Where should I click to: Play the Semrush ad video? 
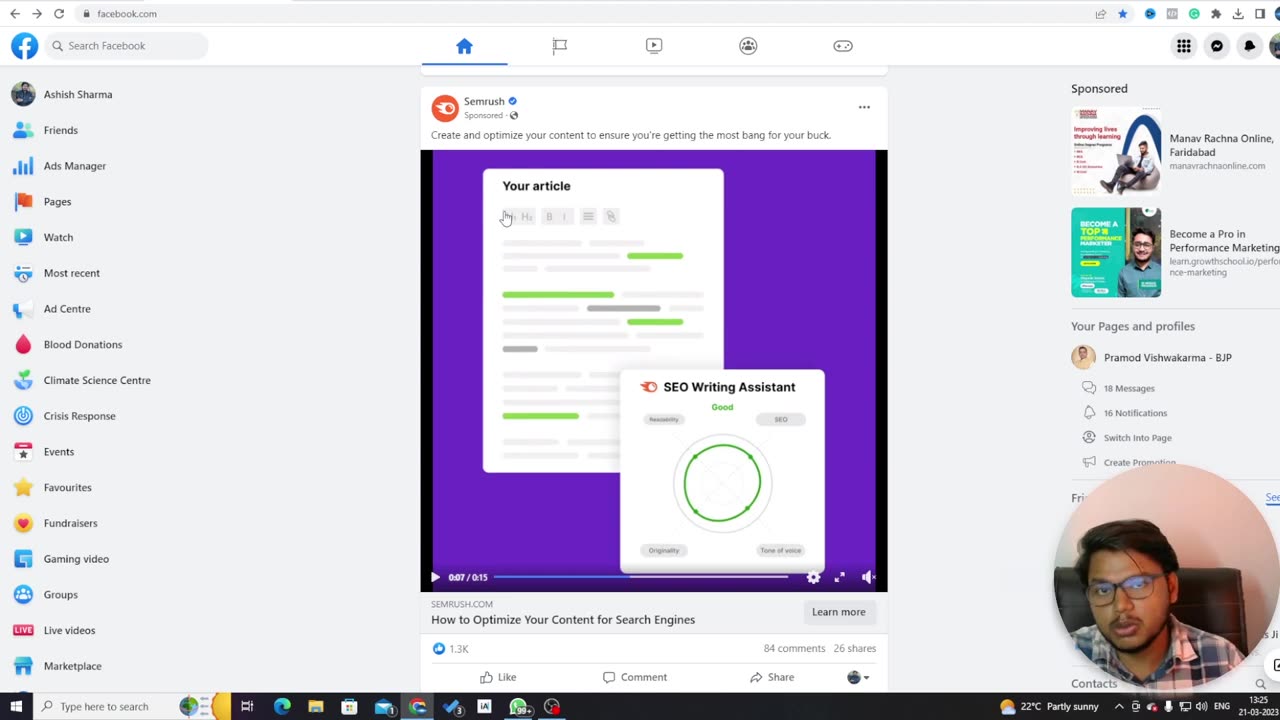point(435,577)
